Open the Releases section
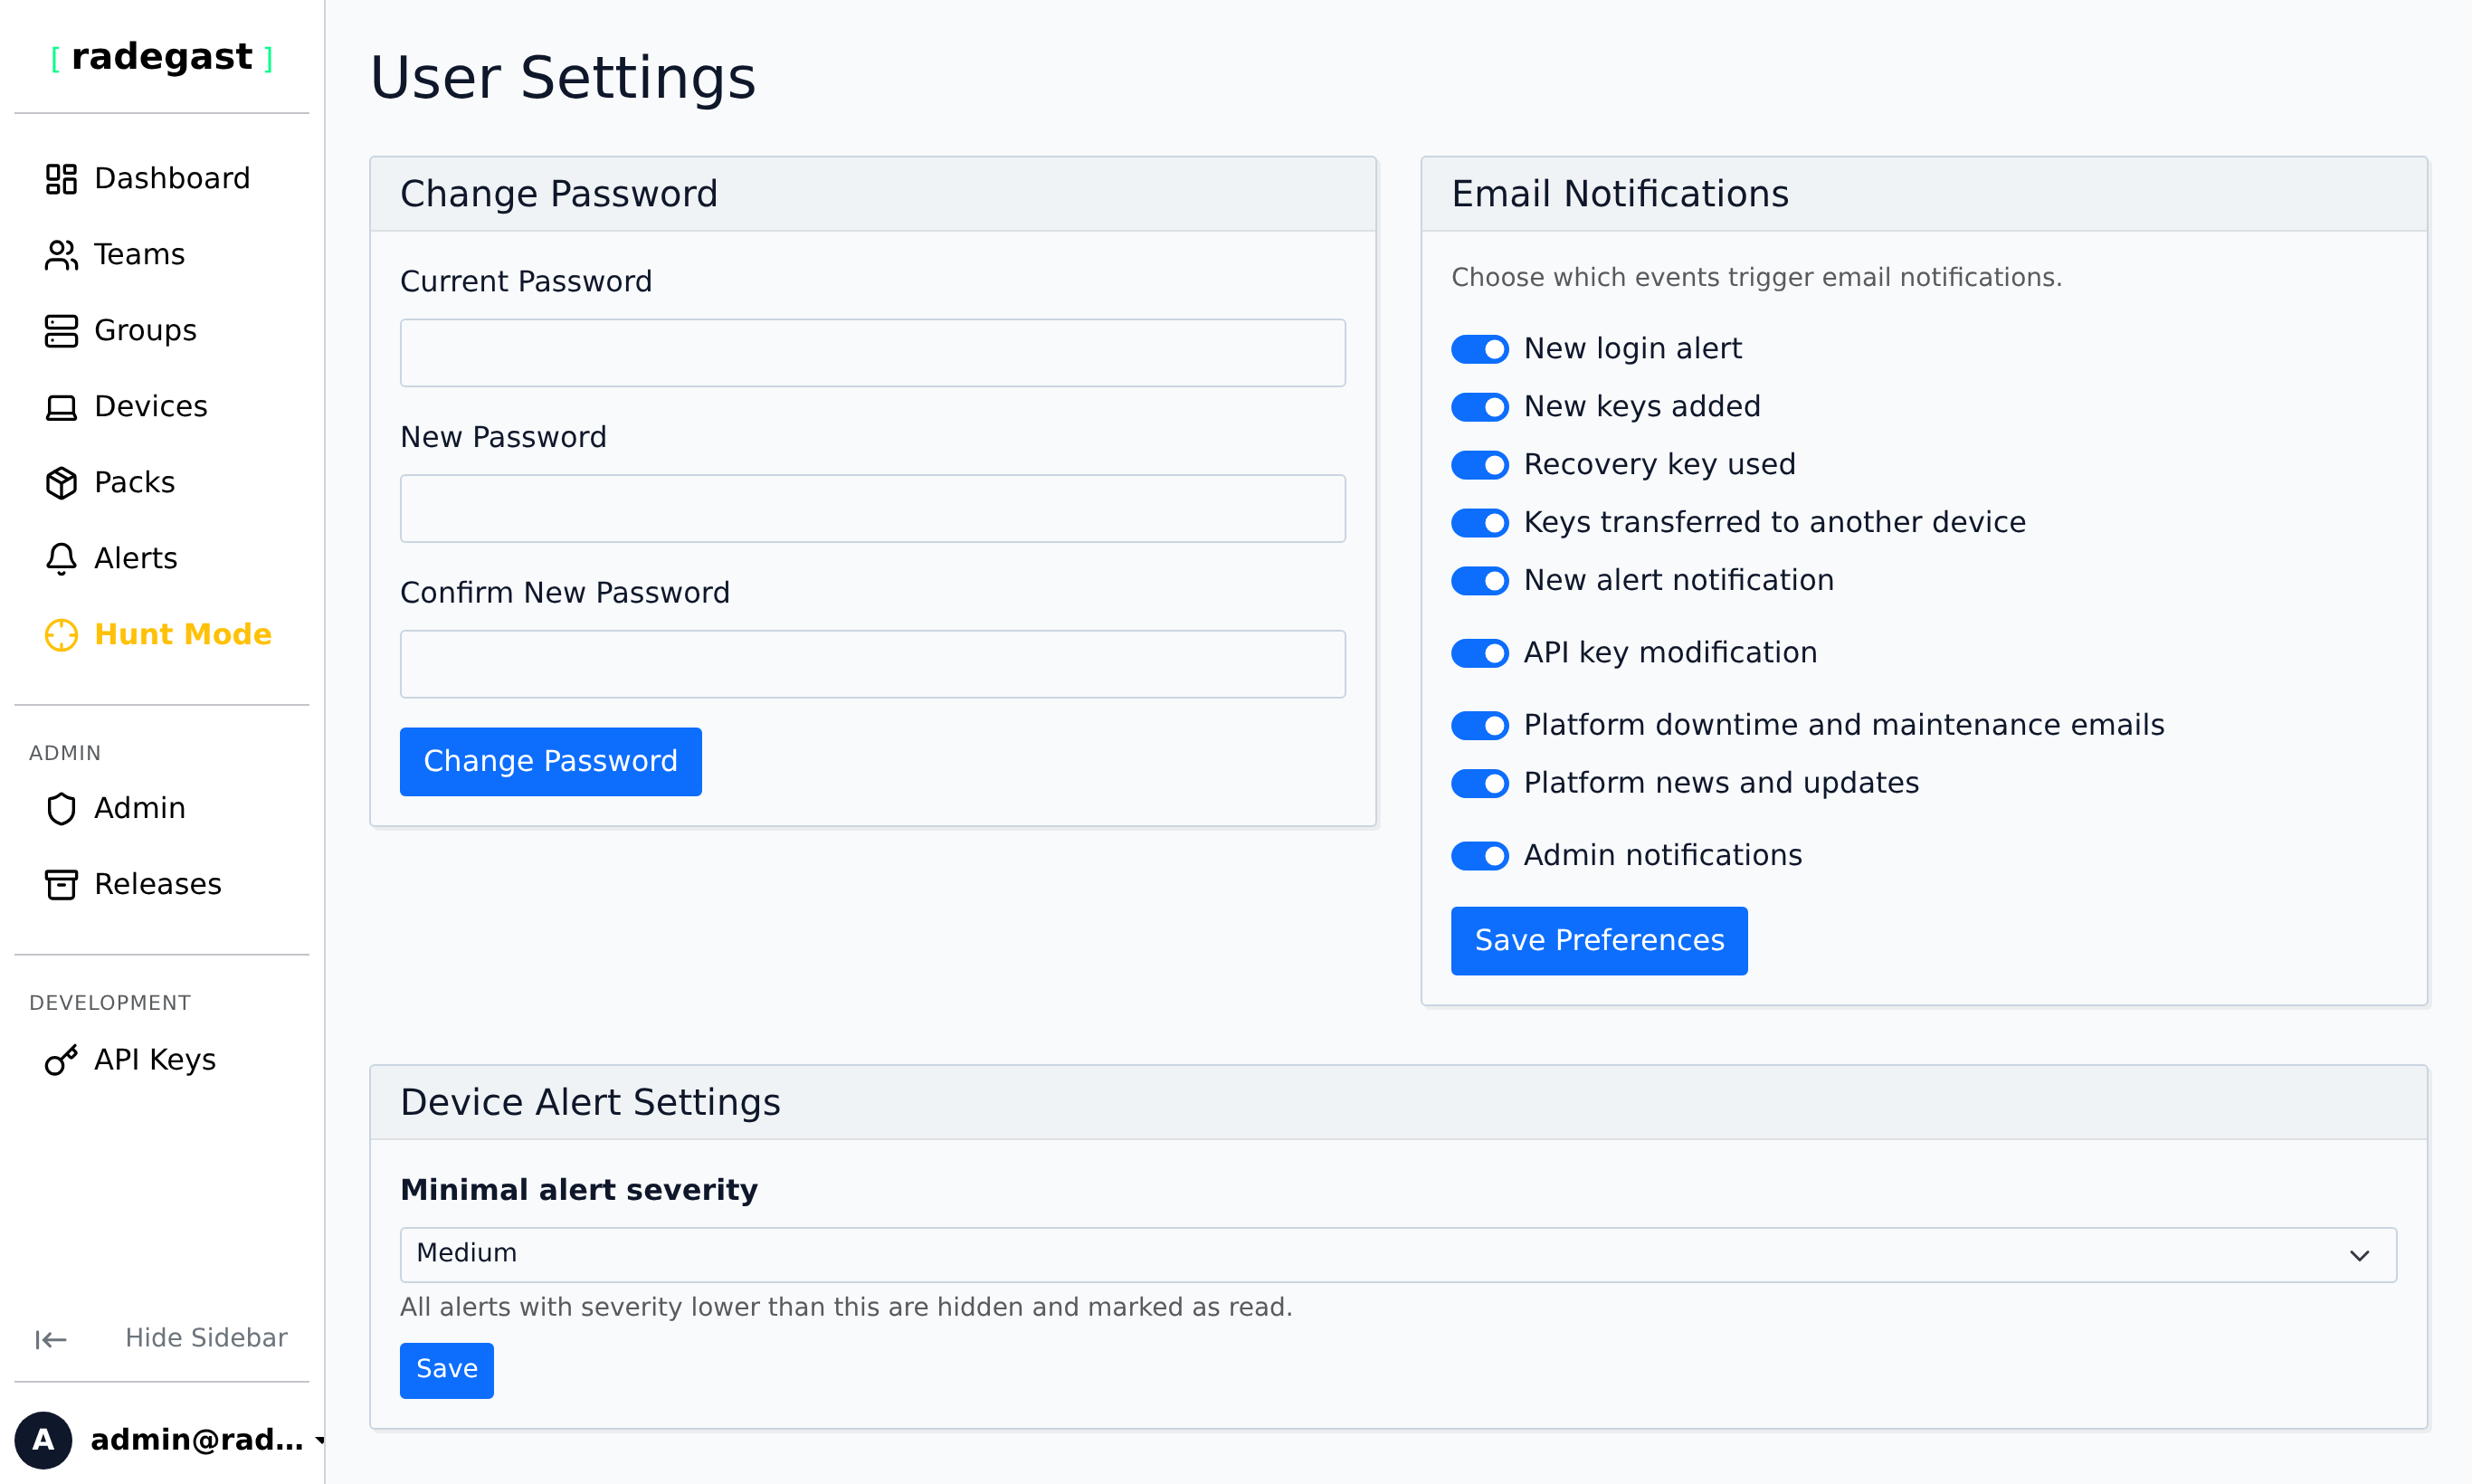The width and height of the screenshot is (2472, 1484). pyautogui.click(x=162, y=885)
